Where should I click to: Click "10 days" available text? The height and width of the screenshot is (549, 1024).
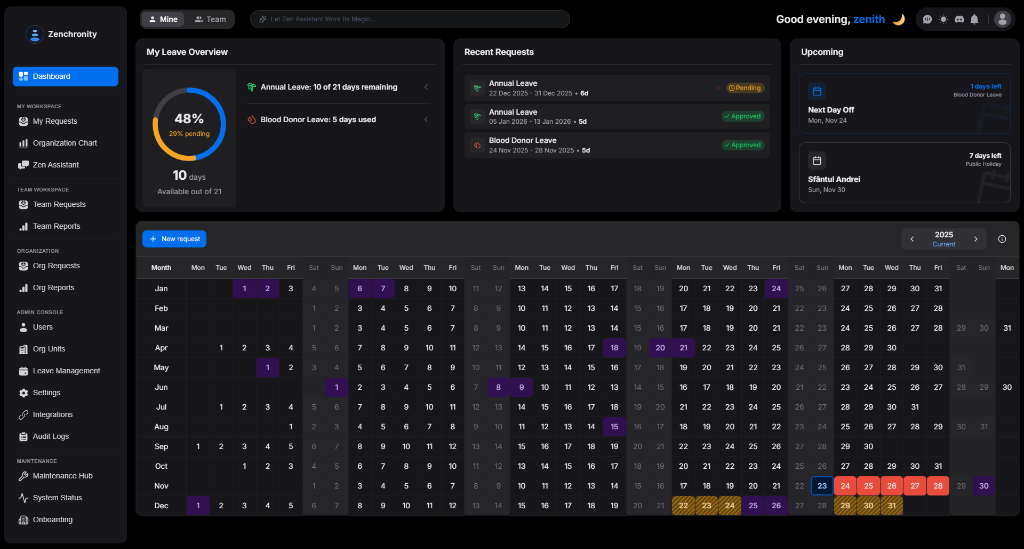click(x=189, y=176)
